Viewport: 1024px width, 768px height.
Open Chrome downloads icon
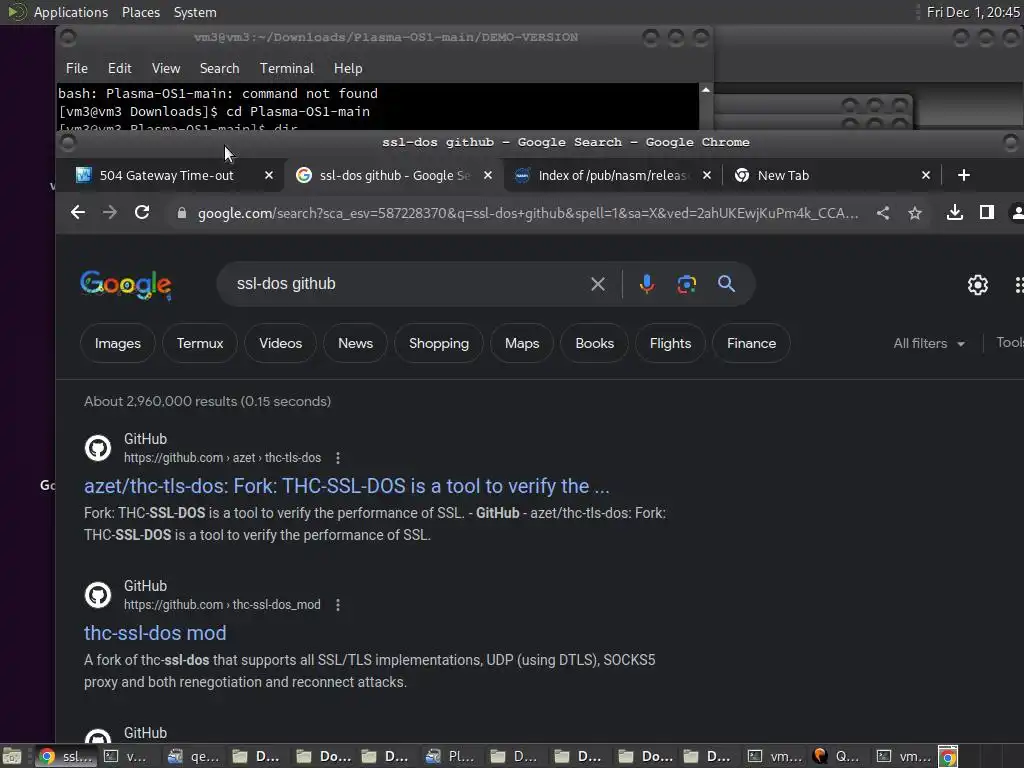coord(955,212)
